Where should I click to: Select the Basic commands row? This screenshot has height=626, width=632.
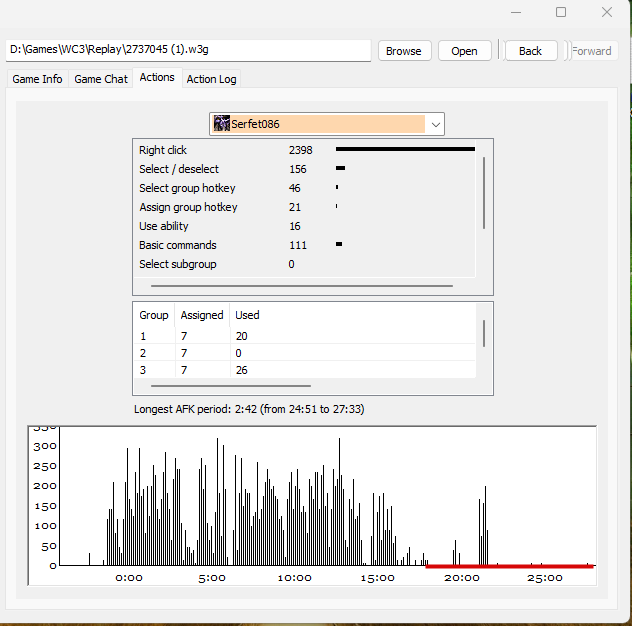(304, 245)
